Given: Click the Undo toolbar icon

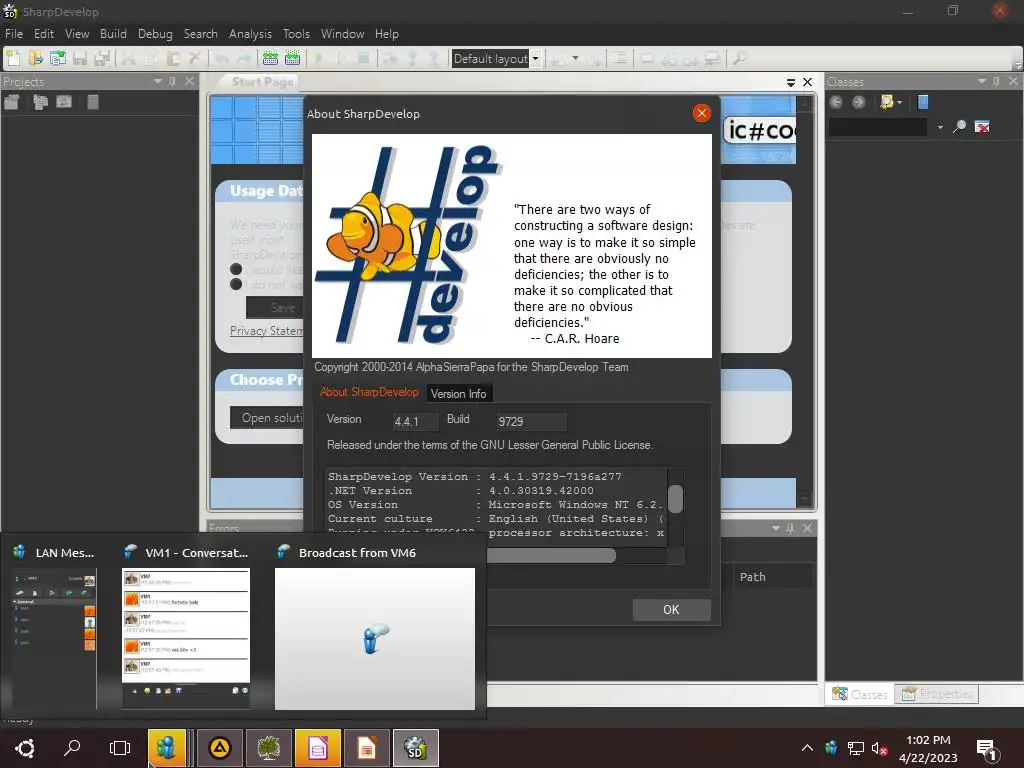Looking at the screenshot, I should (221, 59).
